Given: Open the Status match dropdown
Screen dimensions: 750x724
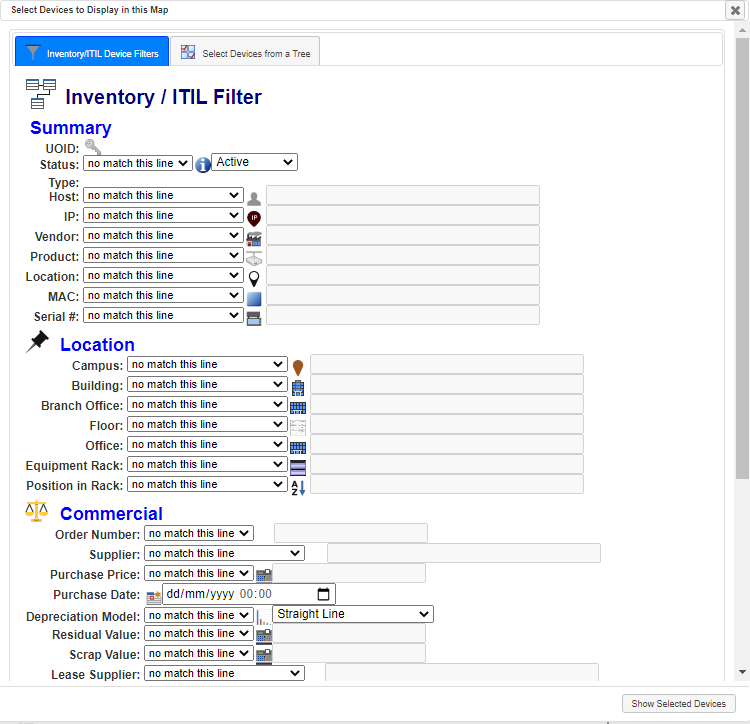Looking at the screenshot, I should point(138,164).
